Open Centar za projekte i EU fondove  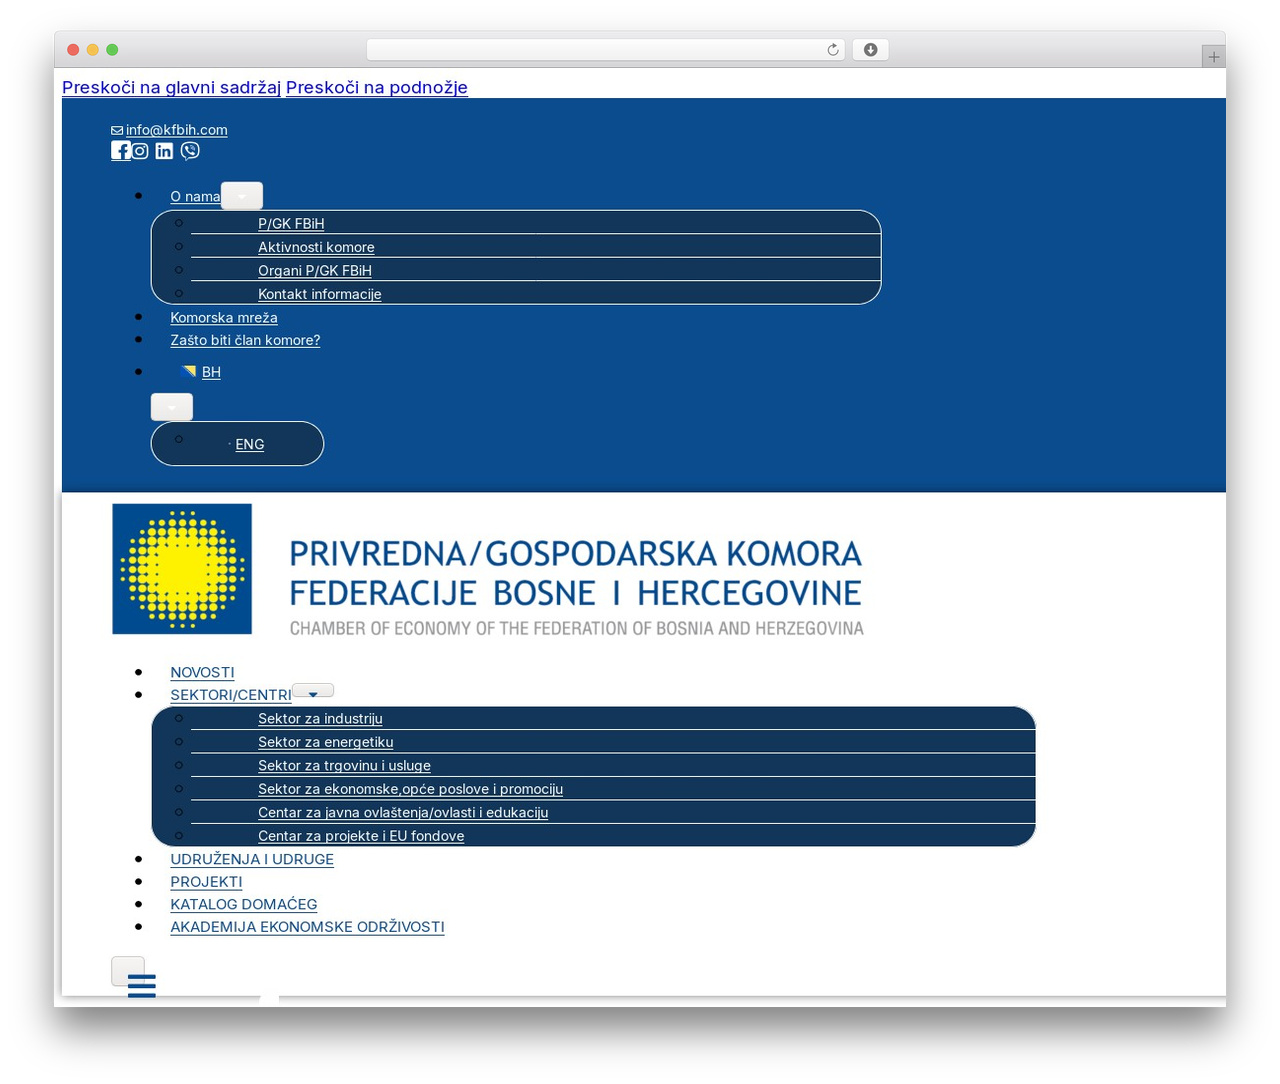[x=361, y=836]
